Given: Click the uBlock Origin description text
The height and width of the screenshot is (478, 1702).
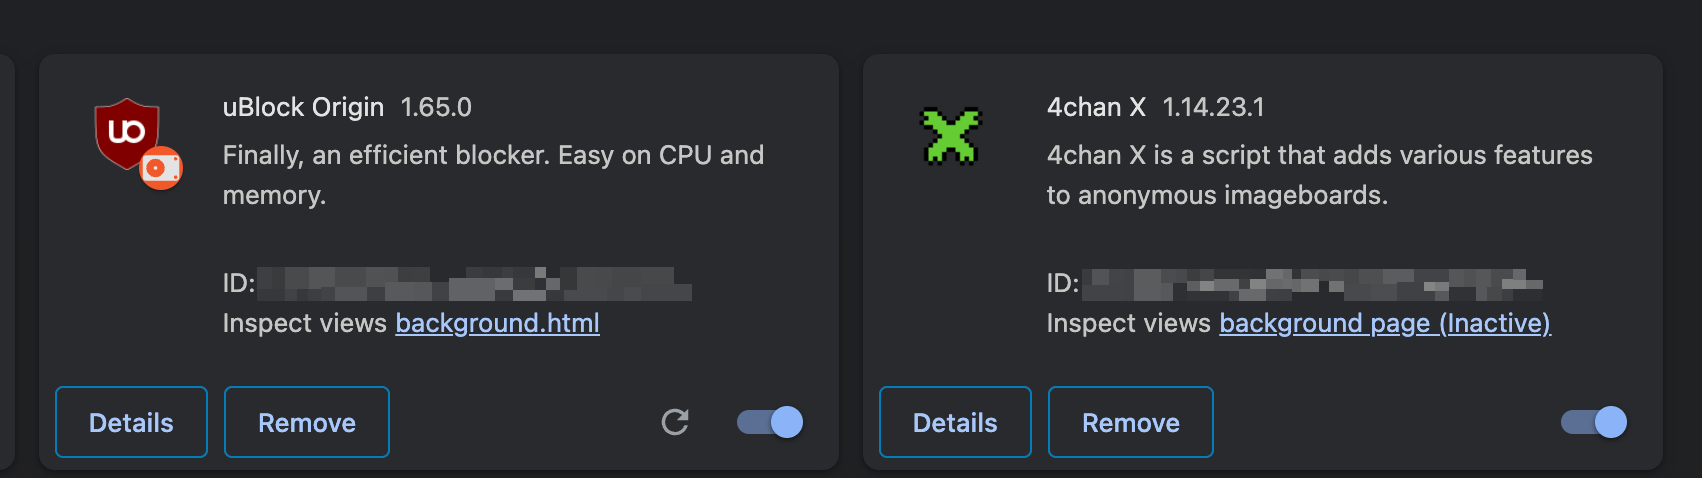Looking at the screenshot, I should (493, 175).
